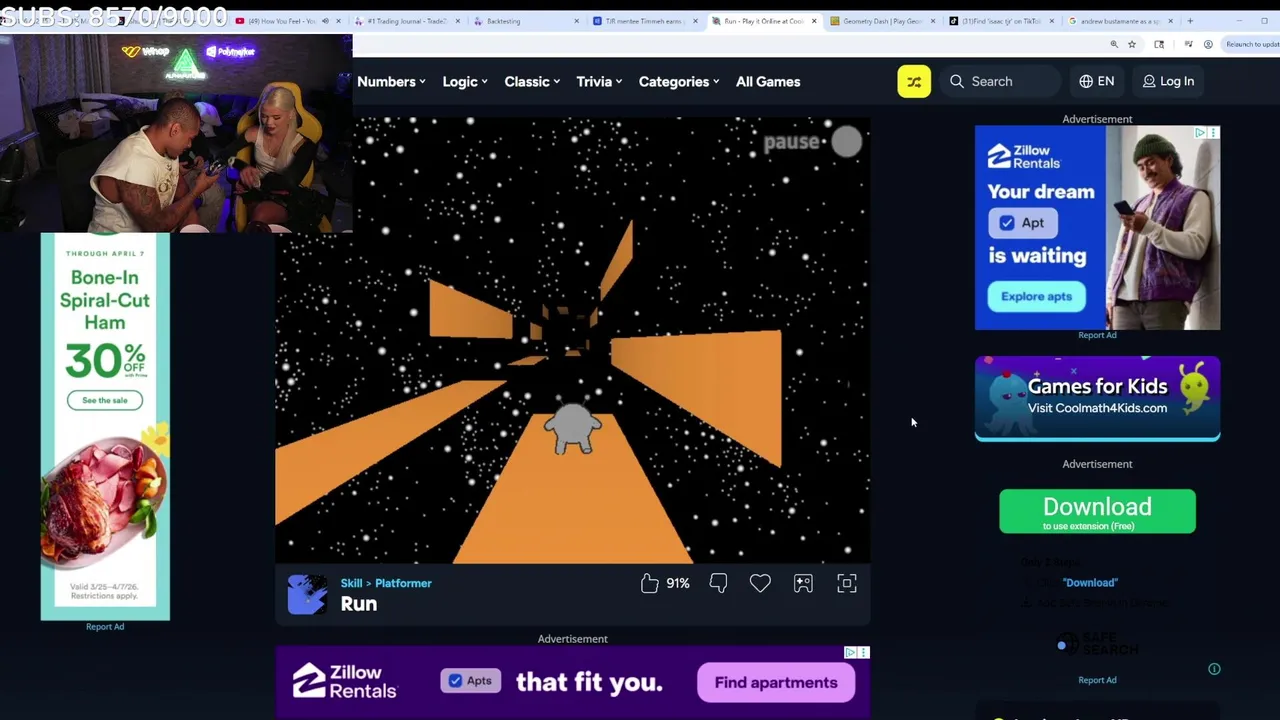Click the Run game title text
Viewport: 1280px width, 720px height.
pos(359,604)
